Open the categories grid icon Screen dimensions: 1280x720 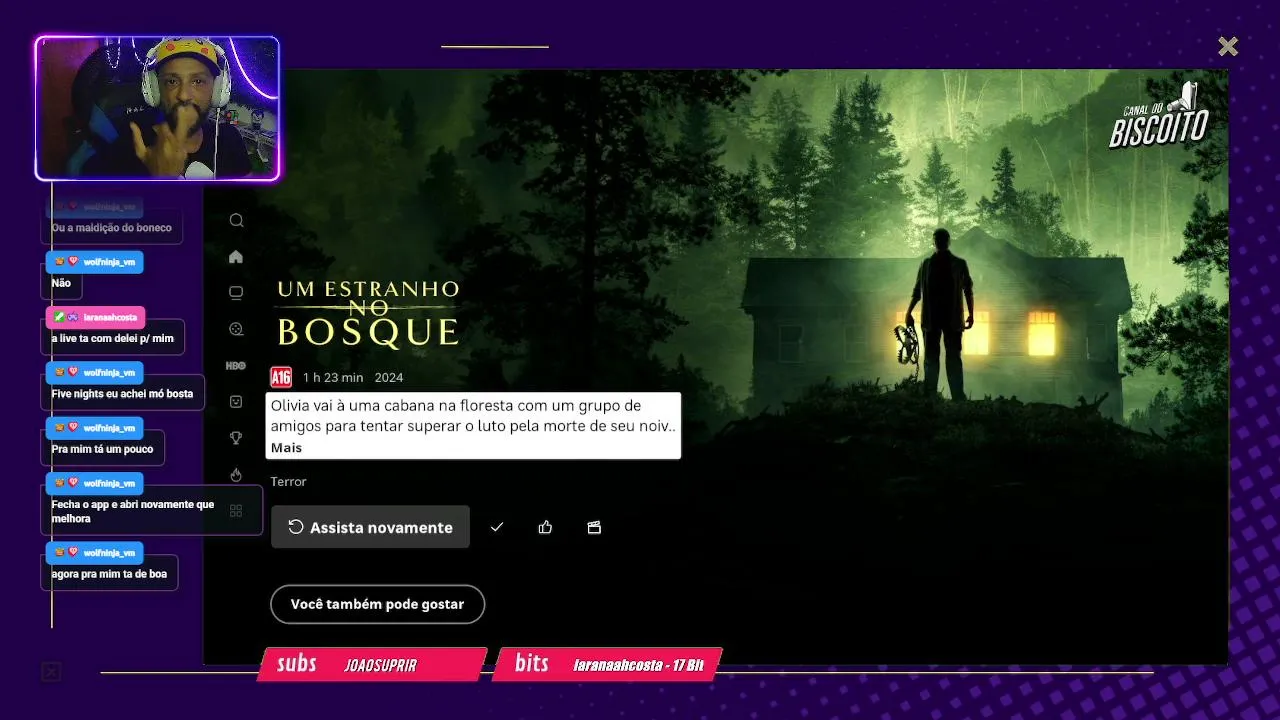point(236,511)
